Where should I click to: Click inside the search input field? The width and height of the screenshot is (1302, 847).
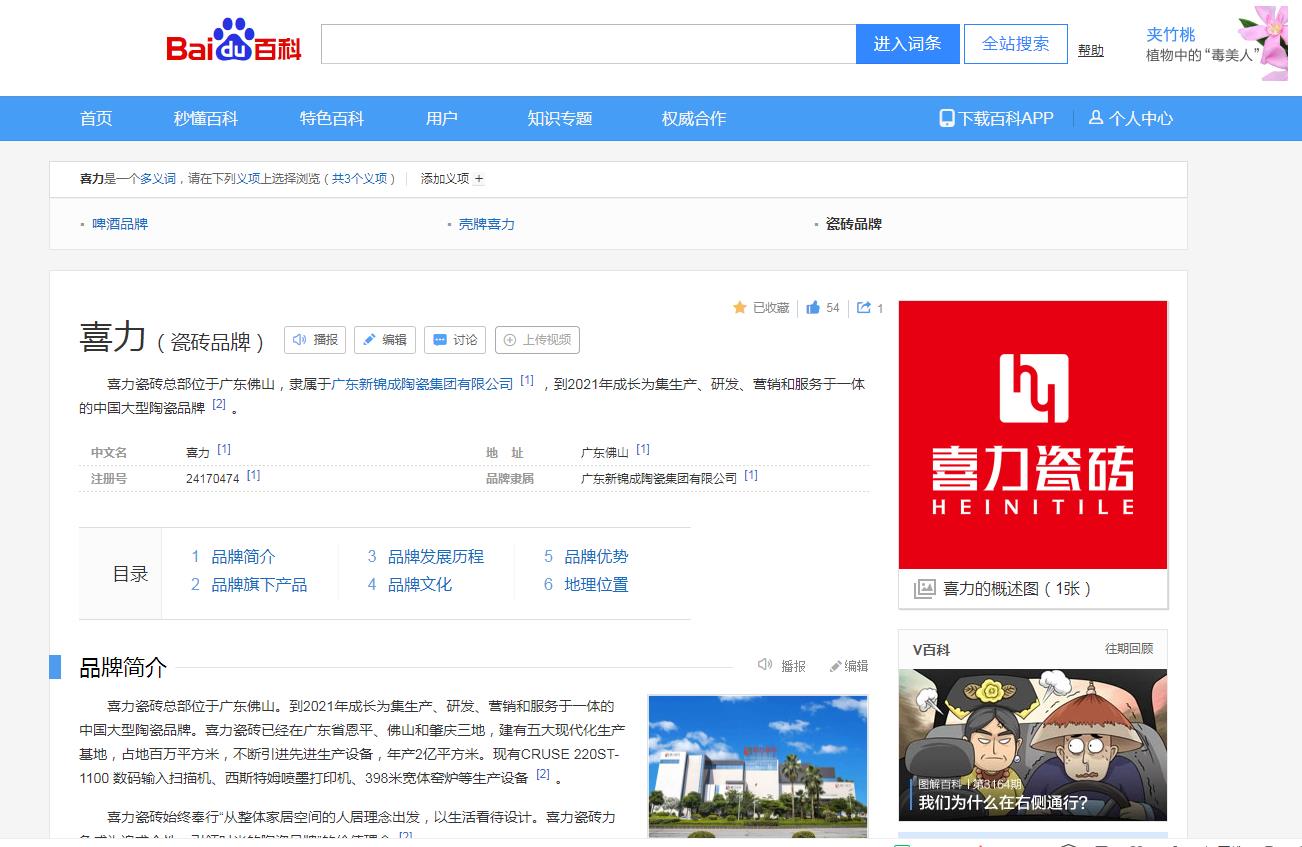(x=588, y=43)
